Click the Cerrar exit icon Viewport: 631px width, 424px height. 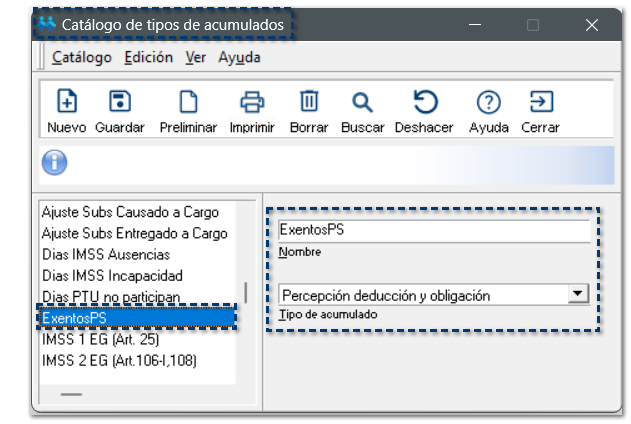point(540,102)
